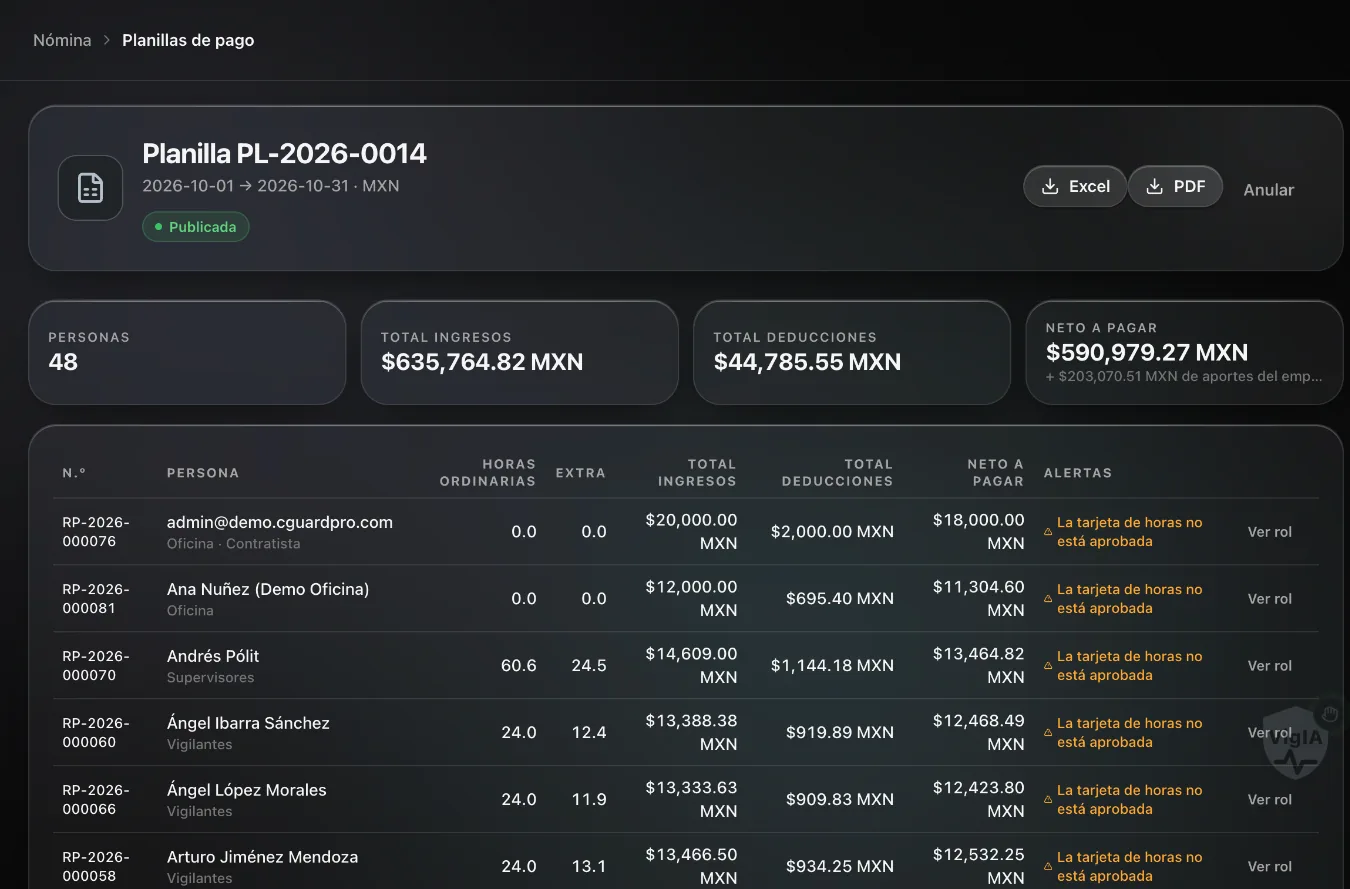Open Ver rol for Andrés Pólit
The height and width of the screenshot is (889, 1350).
click(x=1270, y=666)
